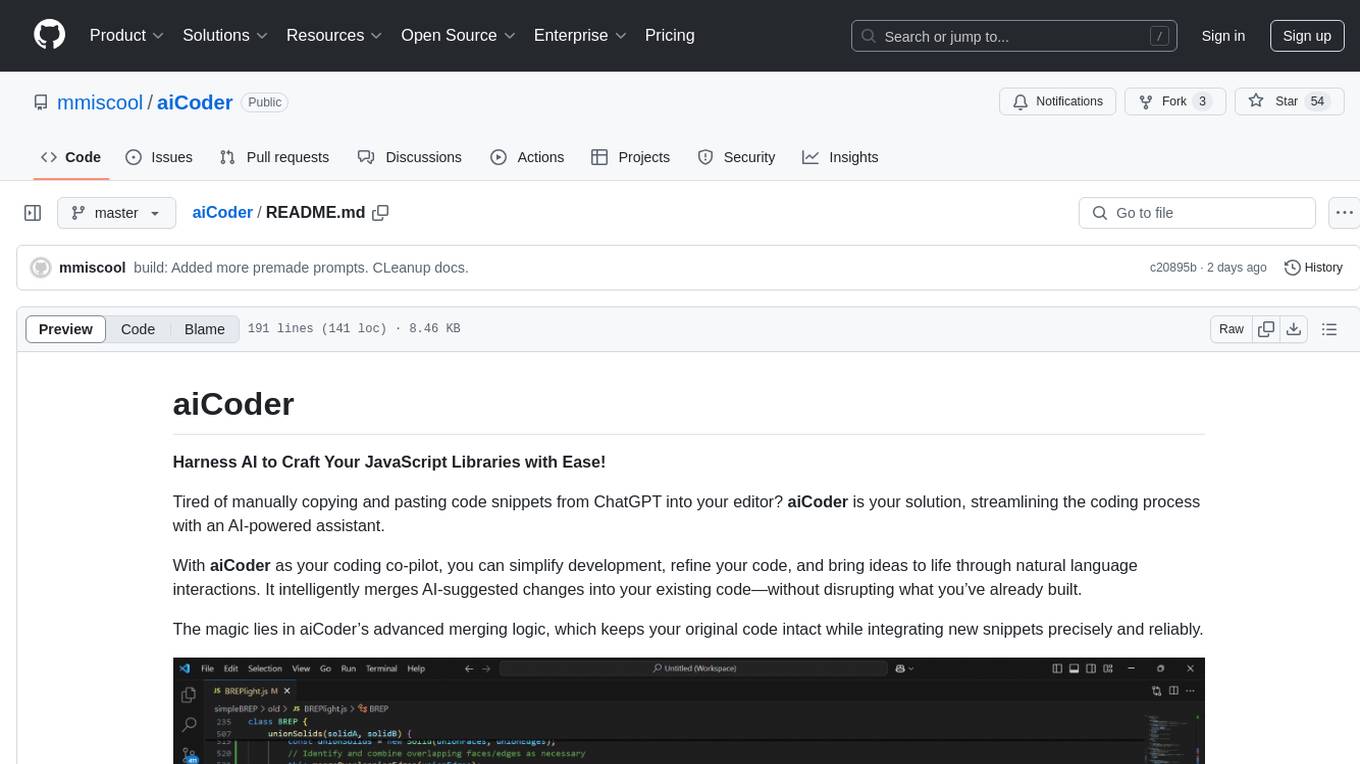Click the Notifications bell button
Screen dimensions: 1360x764
1058,102
